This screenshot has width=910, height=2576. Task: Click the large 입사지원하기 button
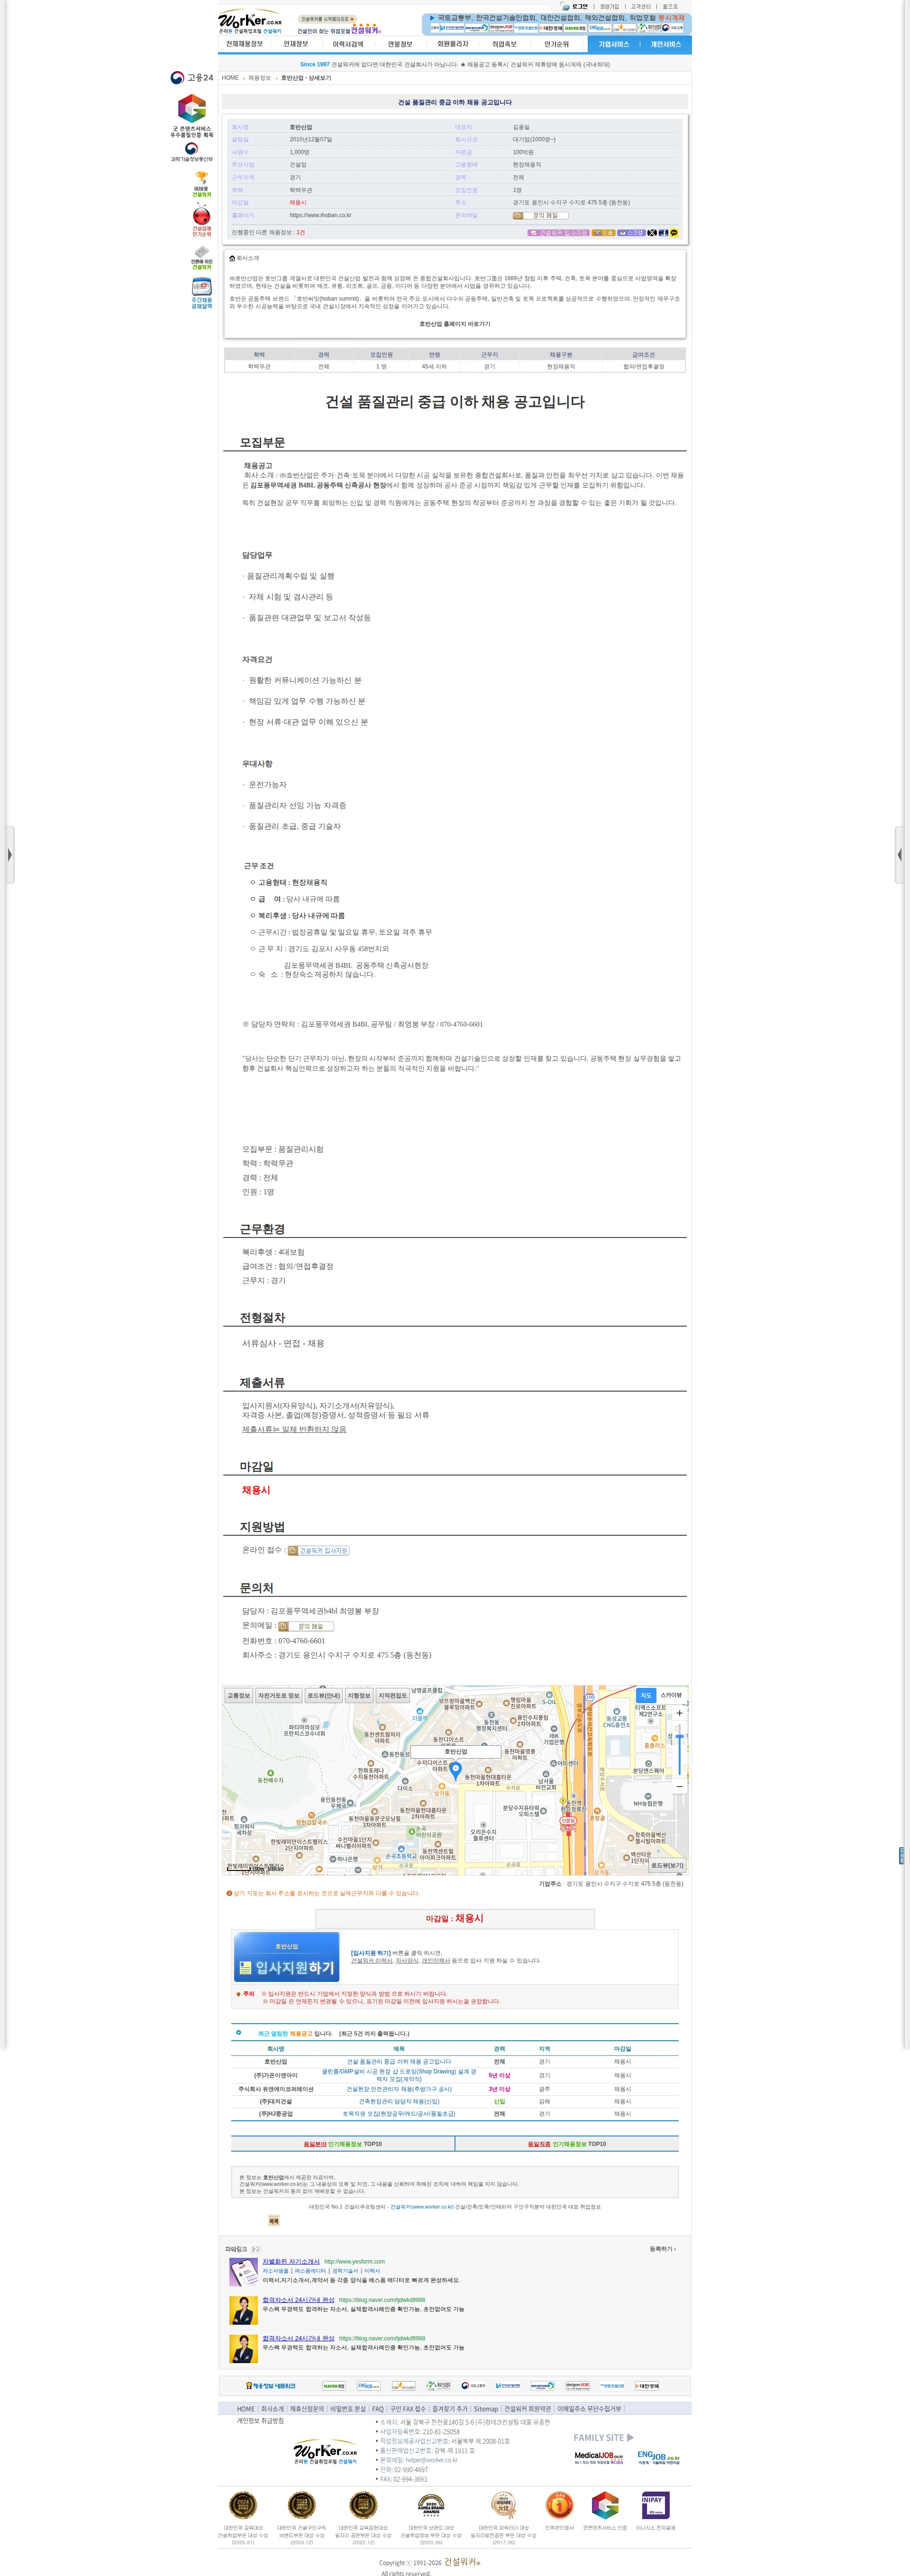[x=287, y=1956]
